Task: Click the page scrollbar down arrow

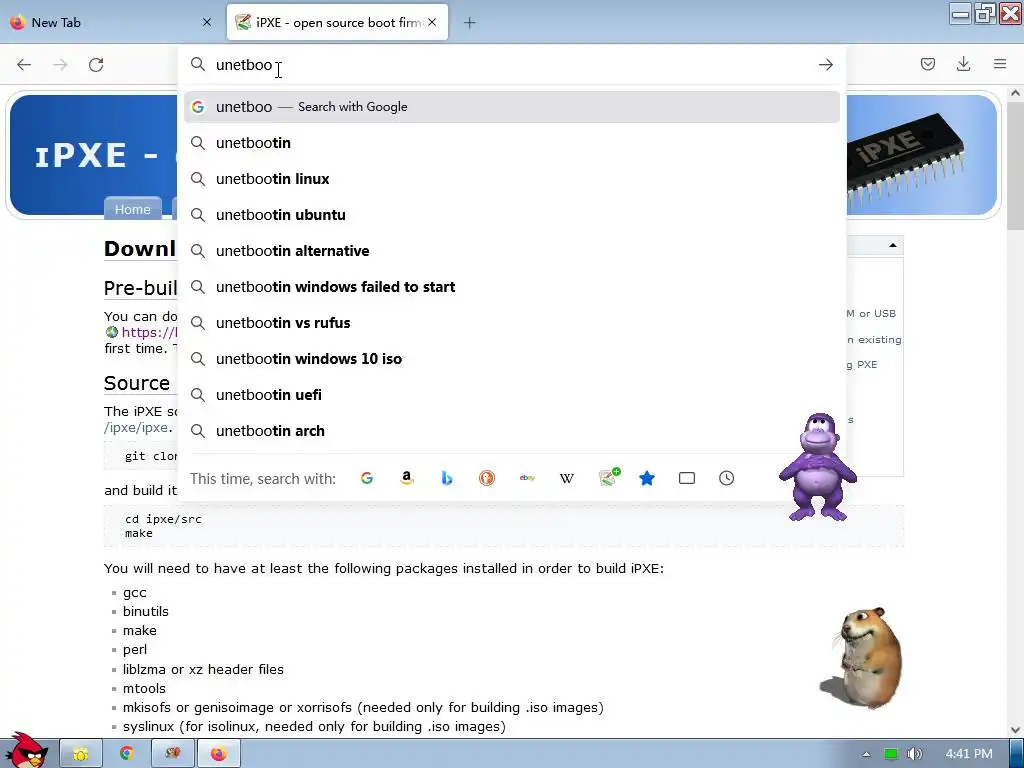Action: pyautogui.click(x=1015, y=730)
